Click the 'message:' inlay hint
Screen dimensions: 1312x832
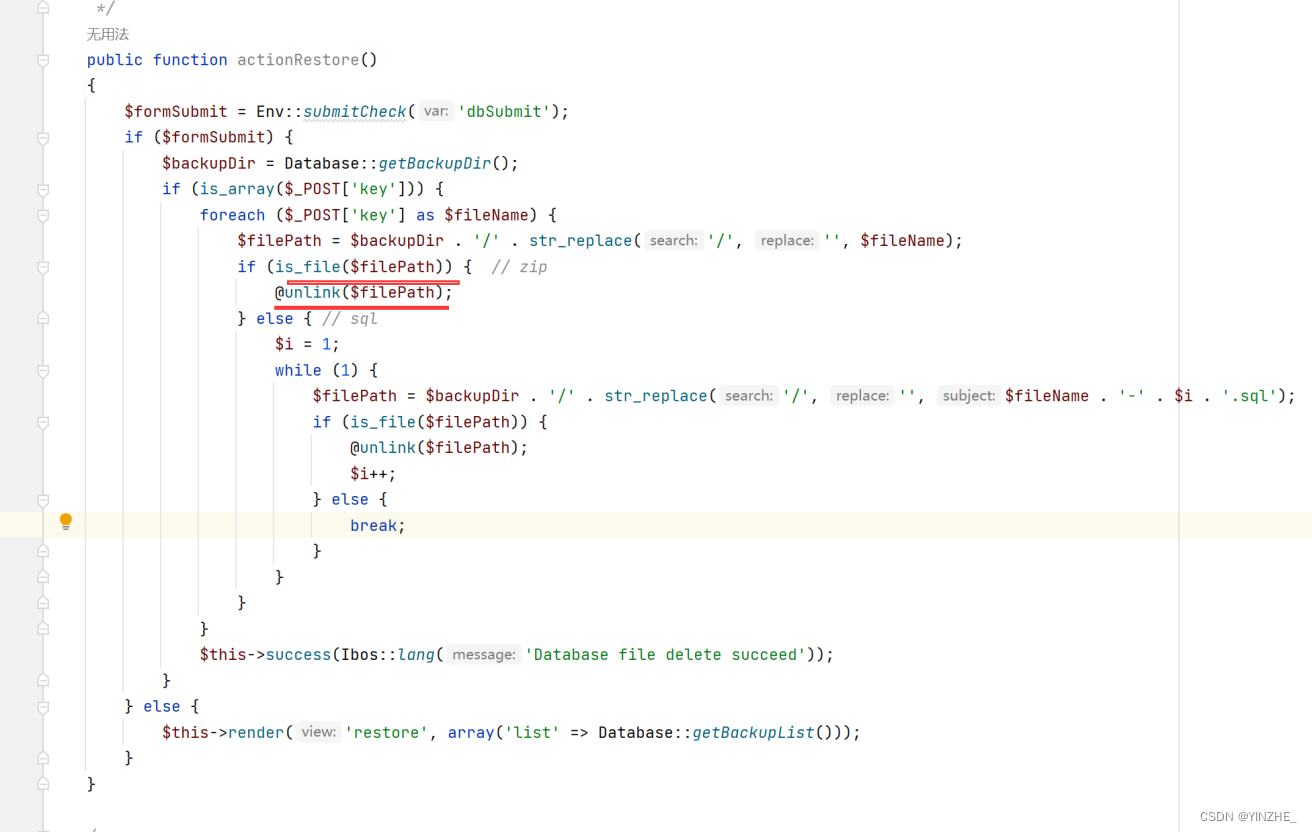(484, 655)
